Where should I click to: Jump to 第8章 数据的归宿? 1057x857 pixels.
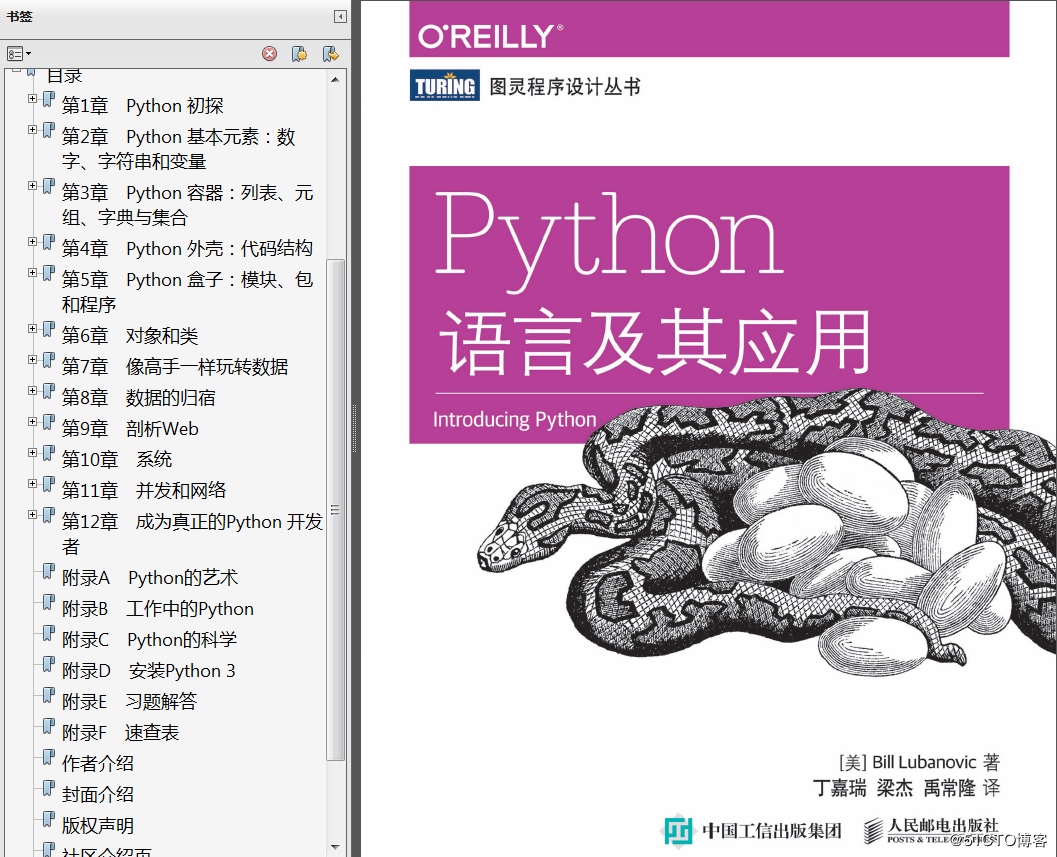tap(138, 398)
